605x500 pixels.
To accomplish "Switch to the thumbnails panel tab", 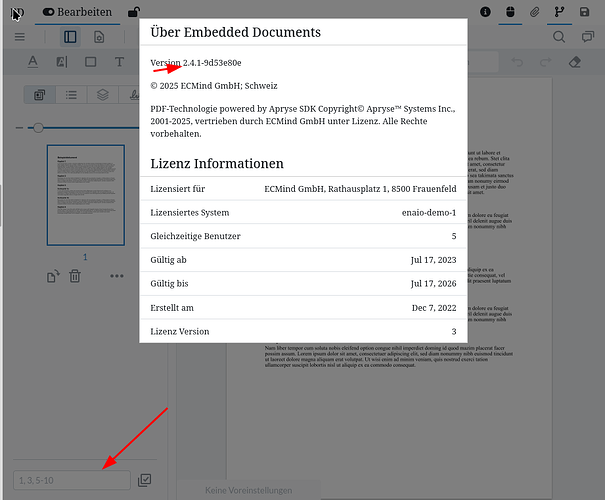I will point(39,95).
